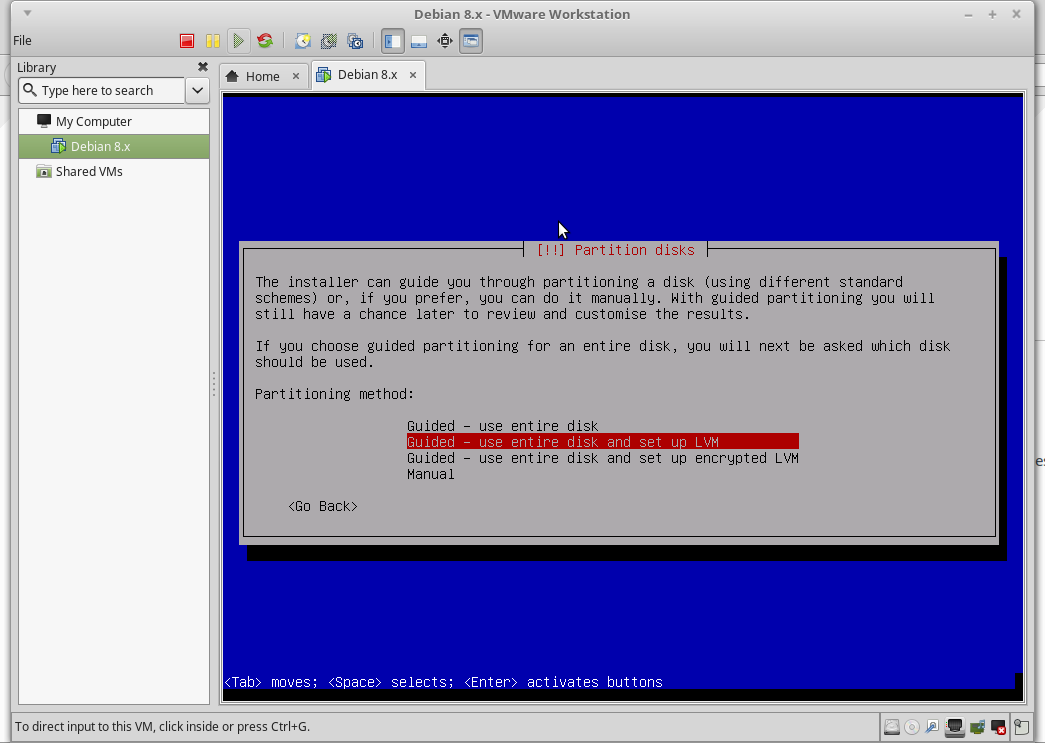This screenshot has width=1045, height=743.
Task: Toggle the library sidebar view icon
Action: (393, 41)
